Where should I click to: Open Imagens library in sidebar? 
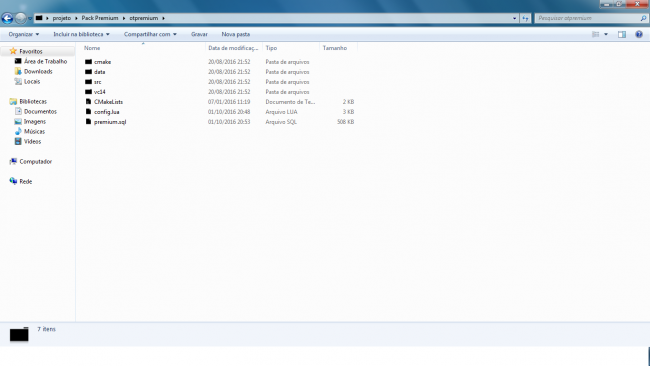click(x=35, y=121)
